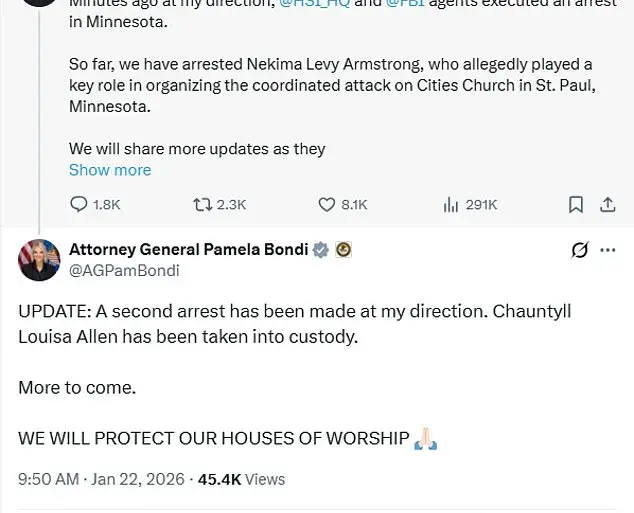This screenshot has width=634, height=513.
Task: Click the 45.4K Views count
Action: coord(241,480)
